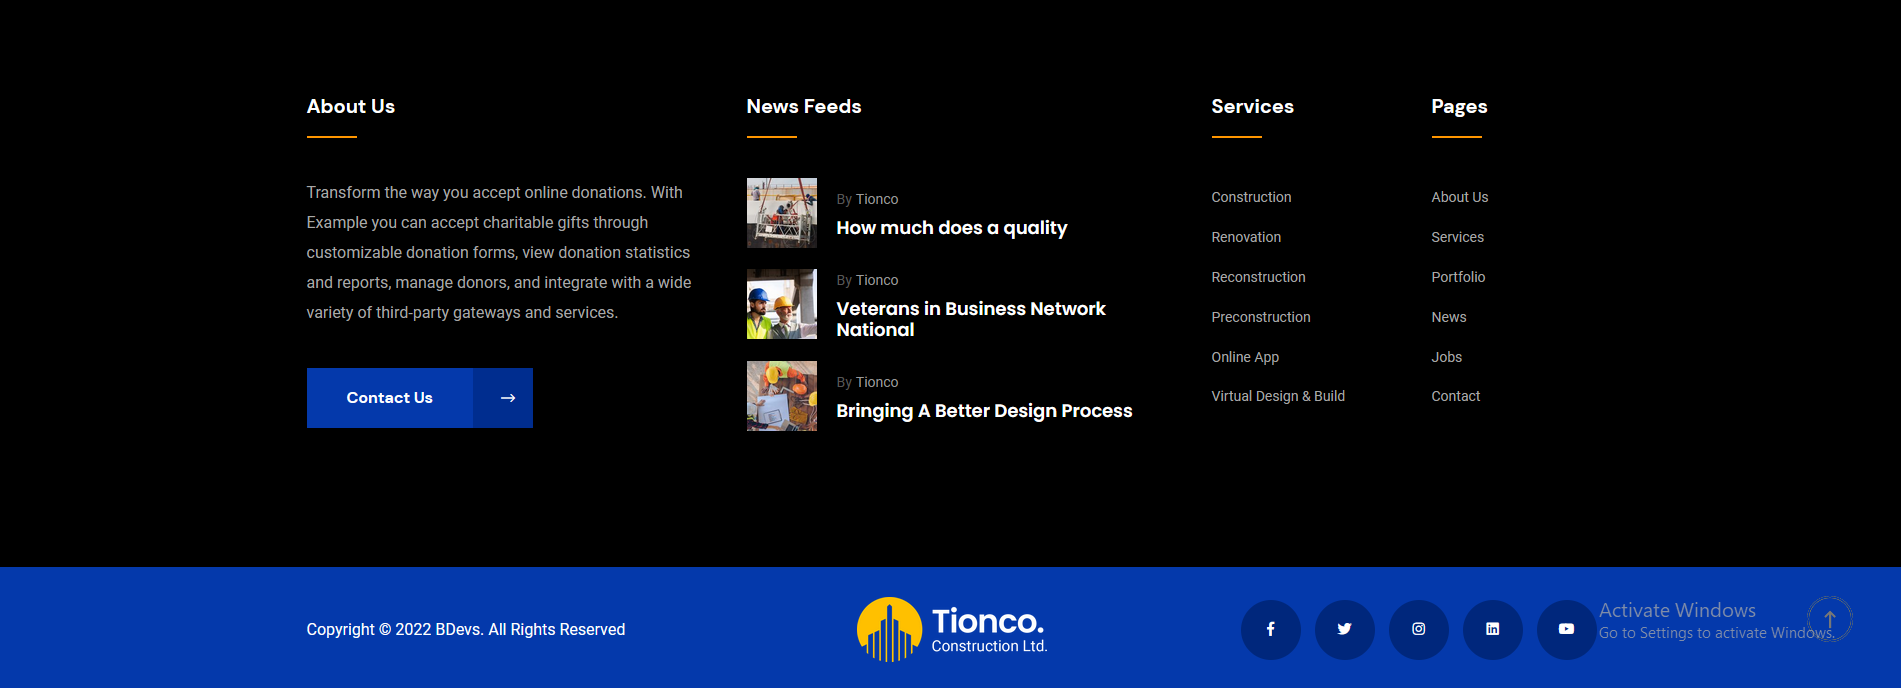This screenshot has width=1901, height=688.
Task: Select the Online App service link
Action: [1245, 357]
